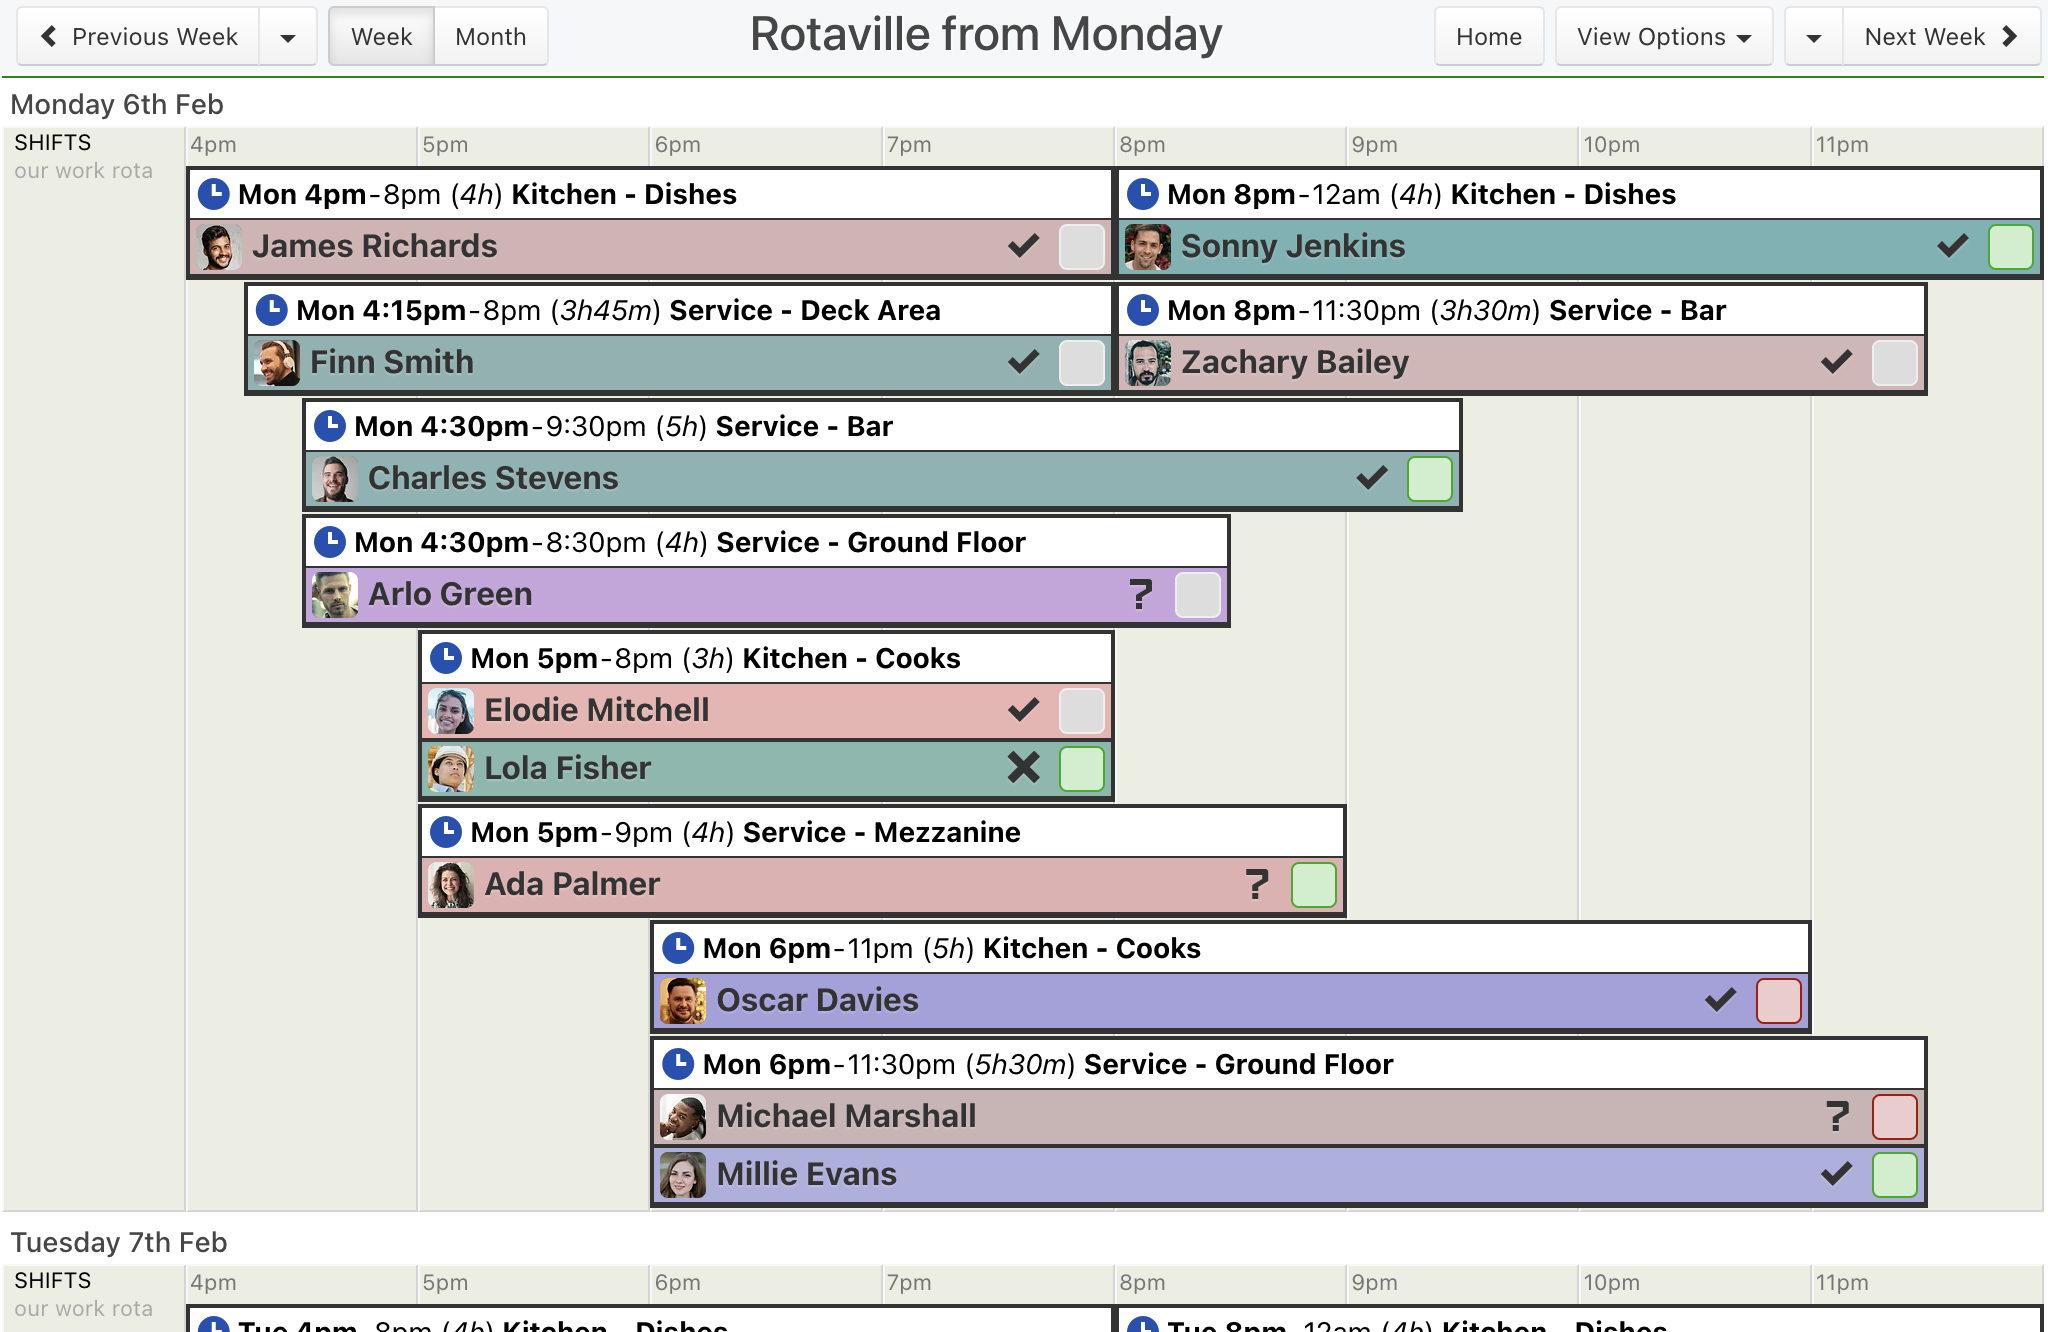Click the X status icon beside Lola Fisher
This screenshot has height=1332, width=2048.
pyautogui.click(x=1023, y=768)
